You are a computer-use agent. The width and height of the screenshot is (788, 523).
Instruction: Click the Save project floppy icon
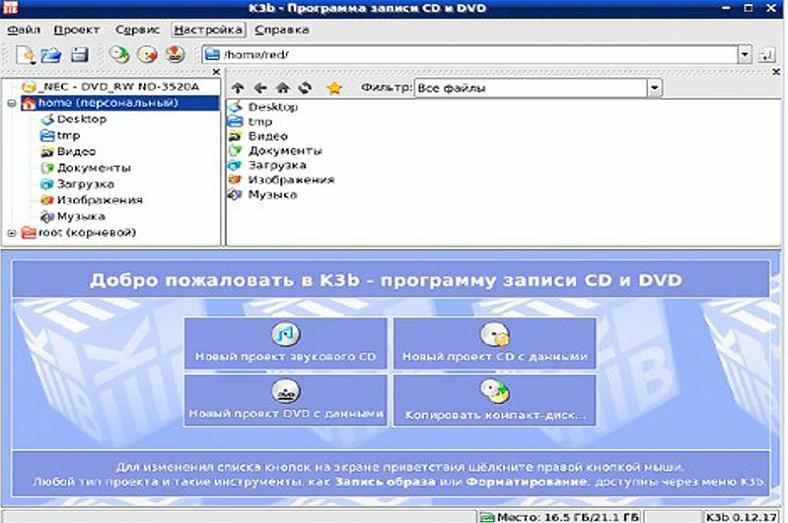coord(79,54)
